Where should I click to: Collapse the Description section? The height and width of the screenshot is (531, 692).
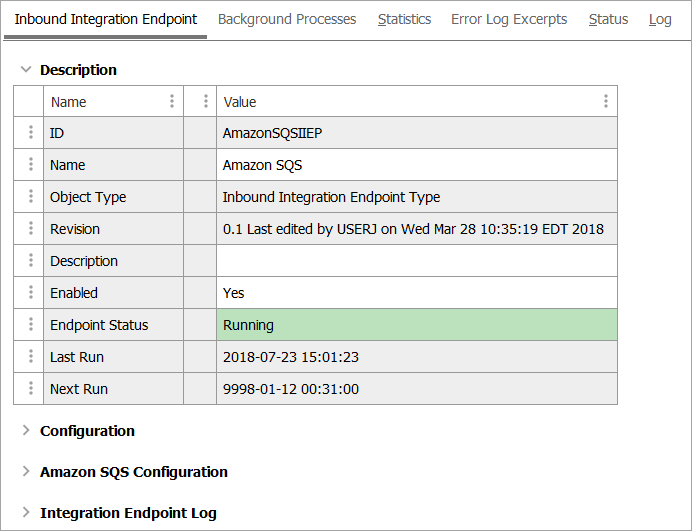tap(26, 70)
